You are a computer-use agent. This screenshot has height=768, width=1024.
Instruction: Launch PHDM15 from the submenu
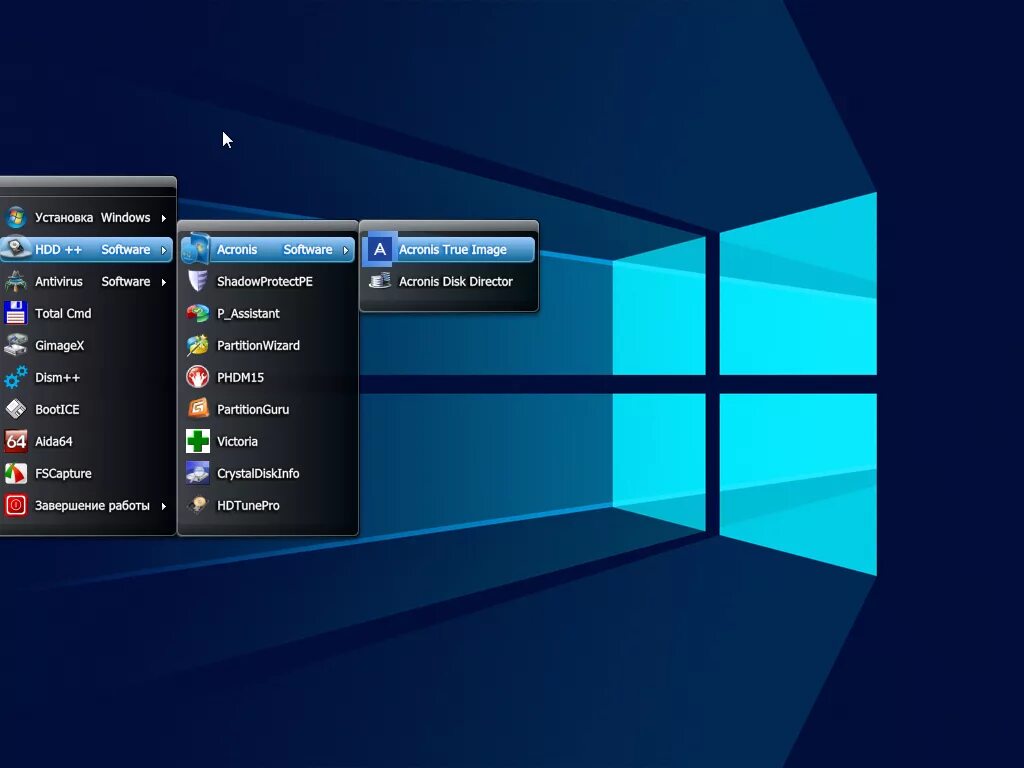268,377
